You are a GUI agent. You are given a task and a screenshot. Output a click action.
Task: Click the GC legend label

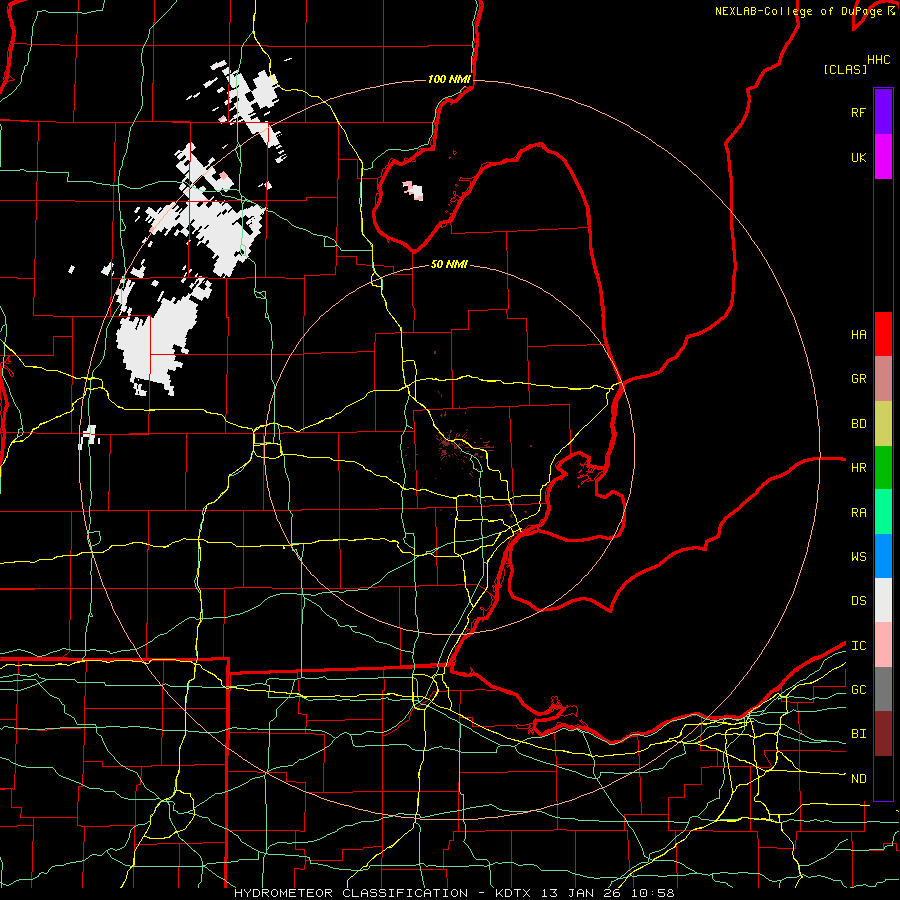[859, 690]
